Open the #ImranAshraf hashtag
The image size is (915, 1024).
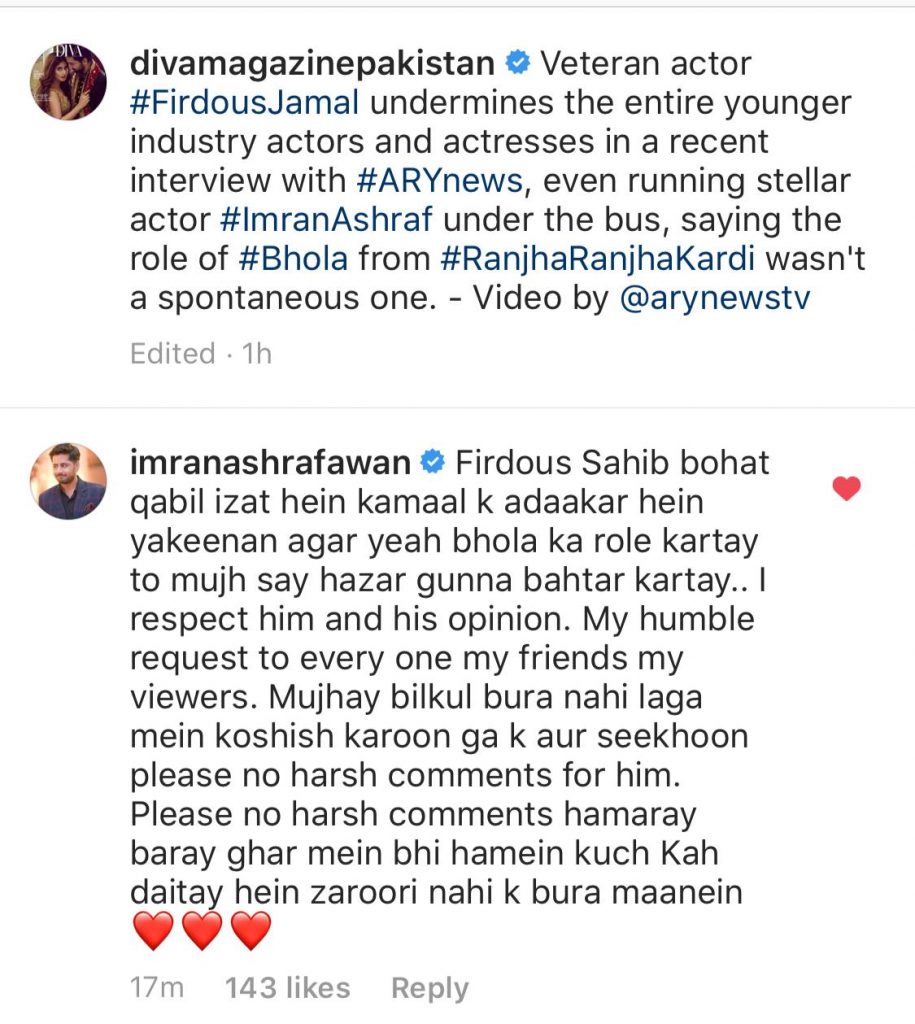pyautogui.click(x=327, y=220)
